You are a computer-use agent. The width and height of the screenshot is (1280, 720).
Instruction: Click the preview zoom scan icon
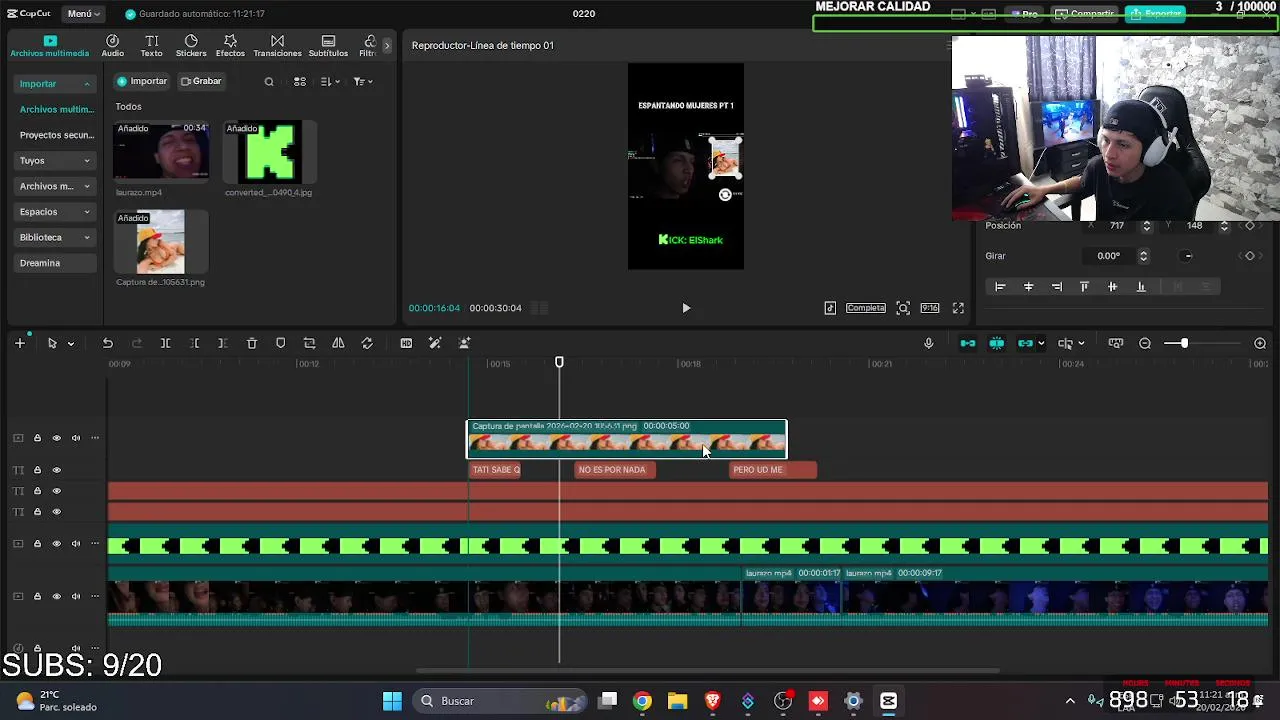[x=903, y=308]
